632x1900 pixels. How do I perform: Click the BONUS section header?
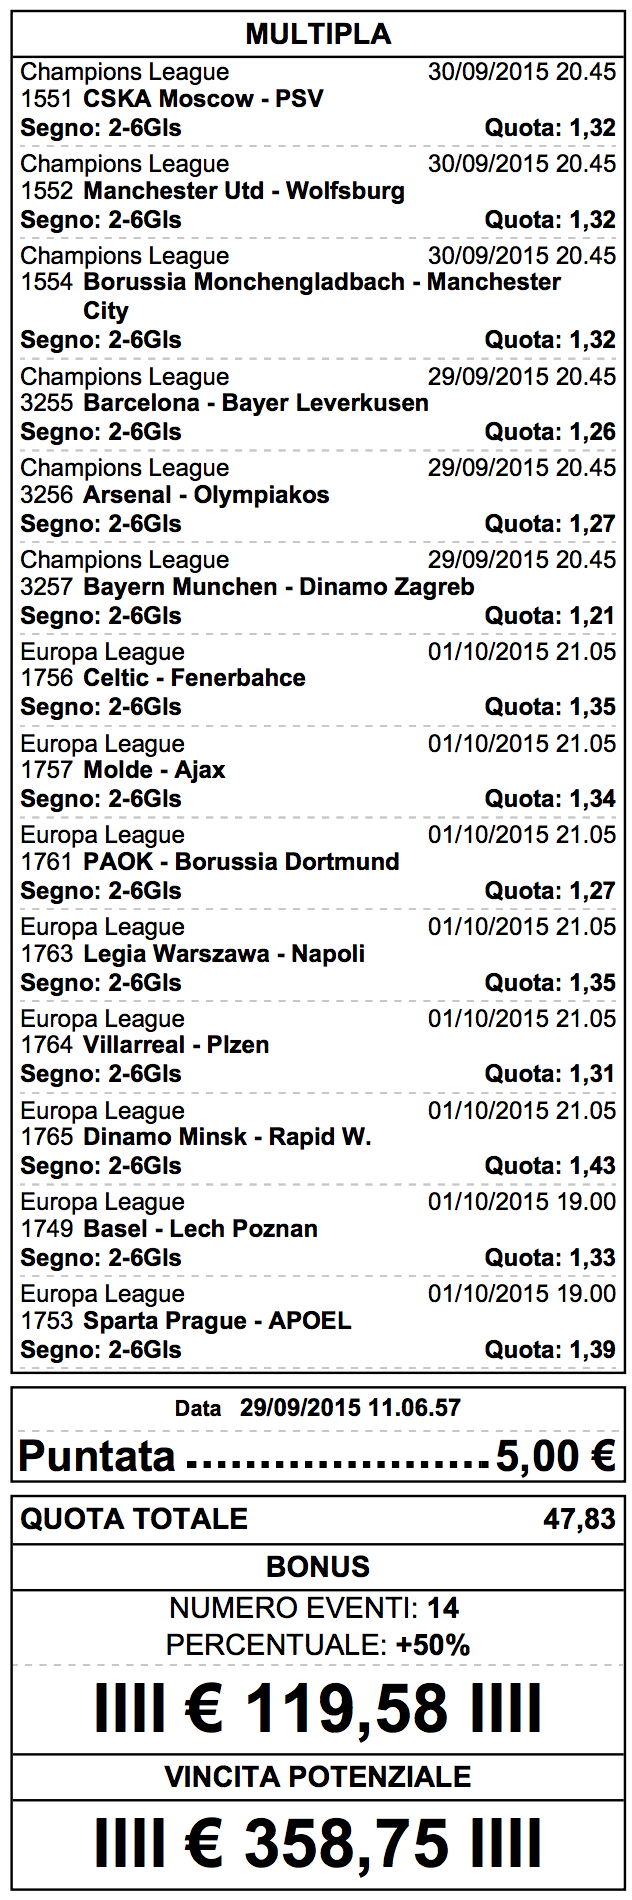318,1566
